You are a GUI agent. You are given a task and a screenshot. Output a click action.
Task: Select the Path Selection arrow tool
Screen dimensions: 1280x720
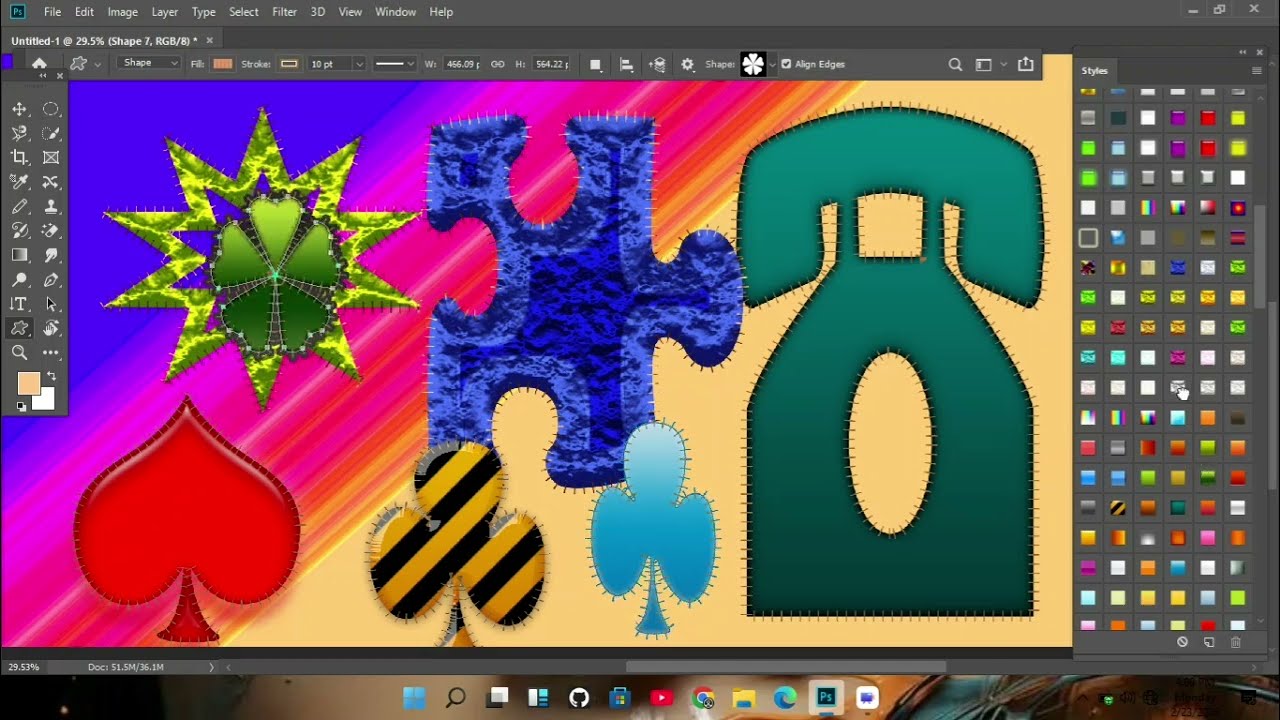coord(51,304)
